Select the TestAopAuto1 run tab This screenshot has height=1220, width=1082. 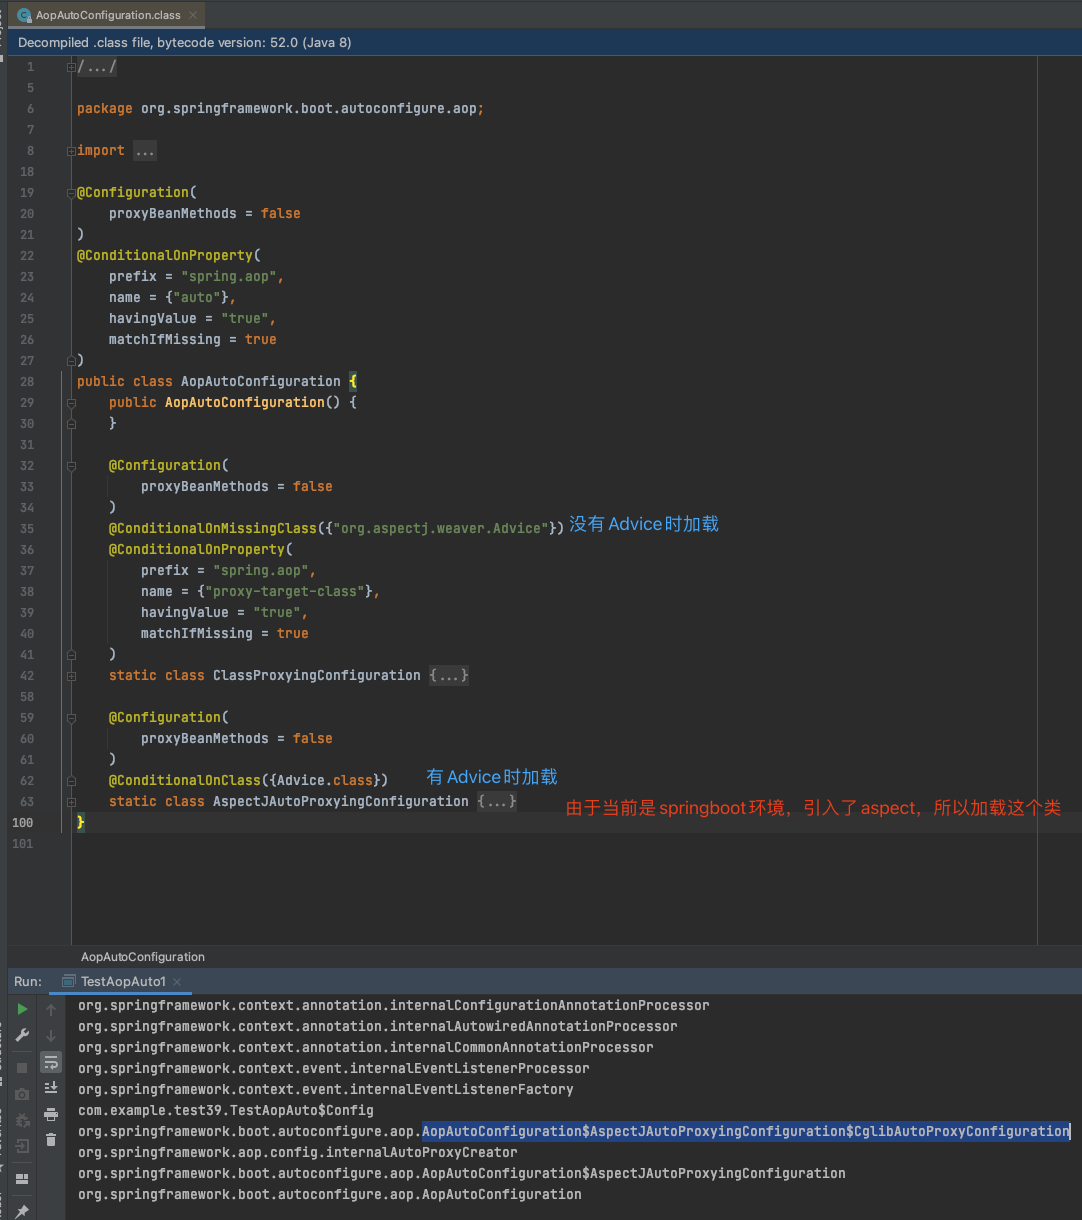[x=119, y=982]
